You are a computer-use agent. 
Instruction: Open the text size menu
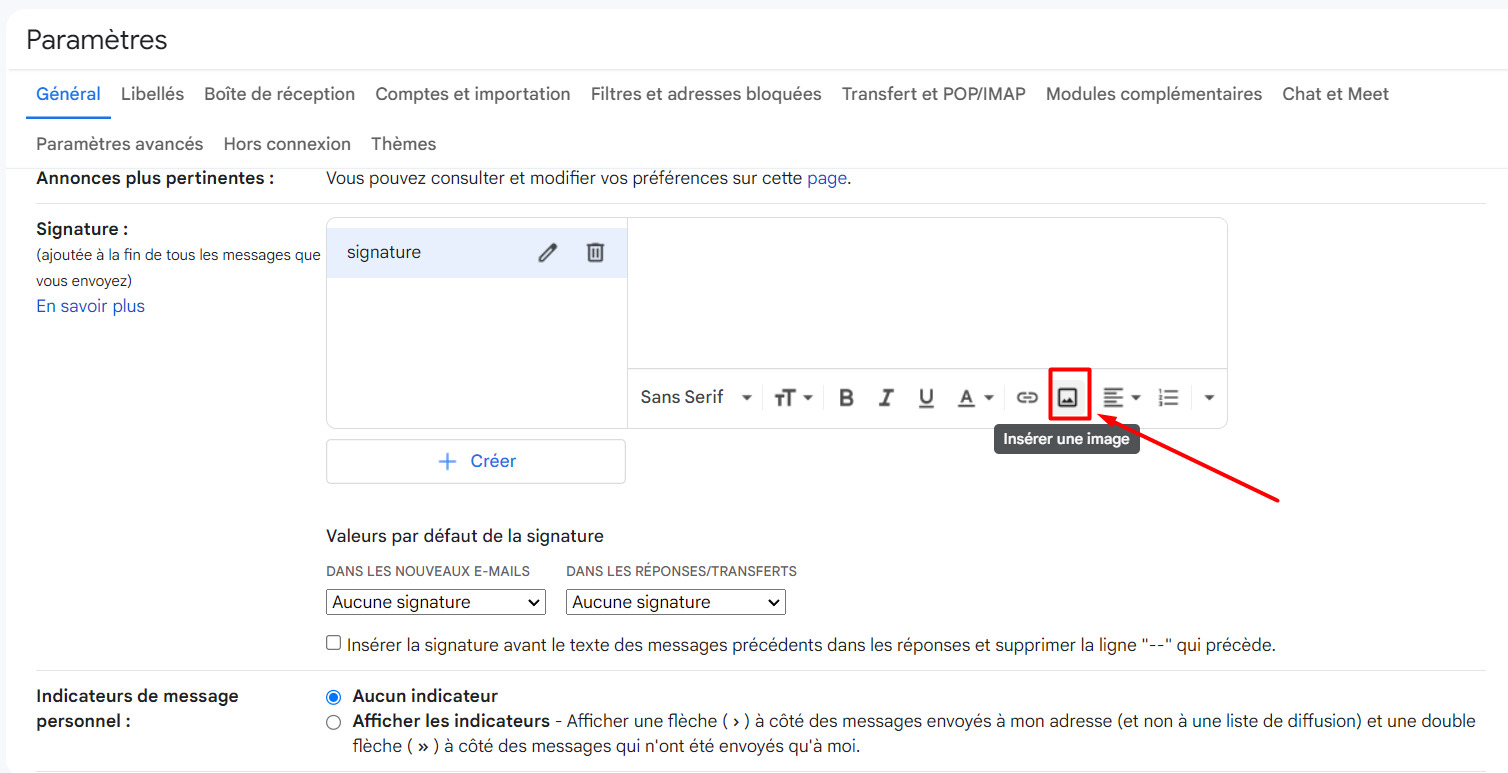tap(793, 398)
